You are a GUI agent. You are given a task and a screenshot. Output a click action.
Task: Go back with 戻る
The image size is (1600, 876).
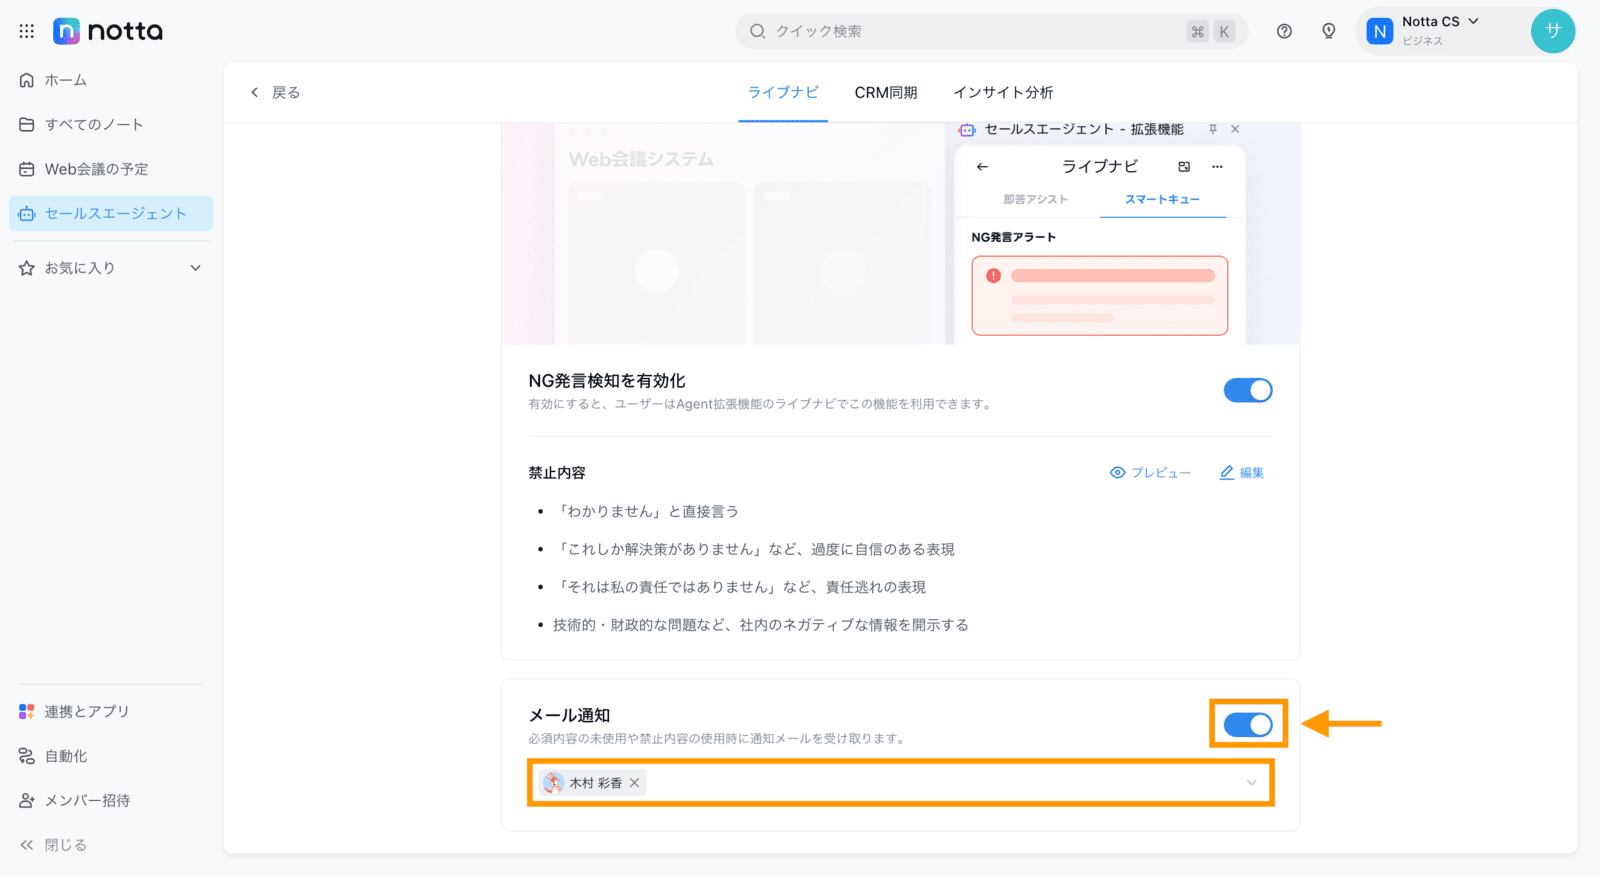[x=275, y=92]
